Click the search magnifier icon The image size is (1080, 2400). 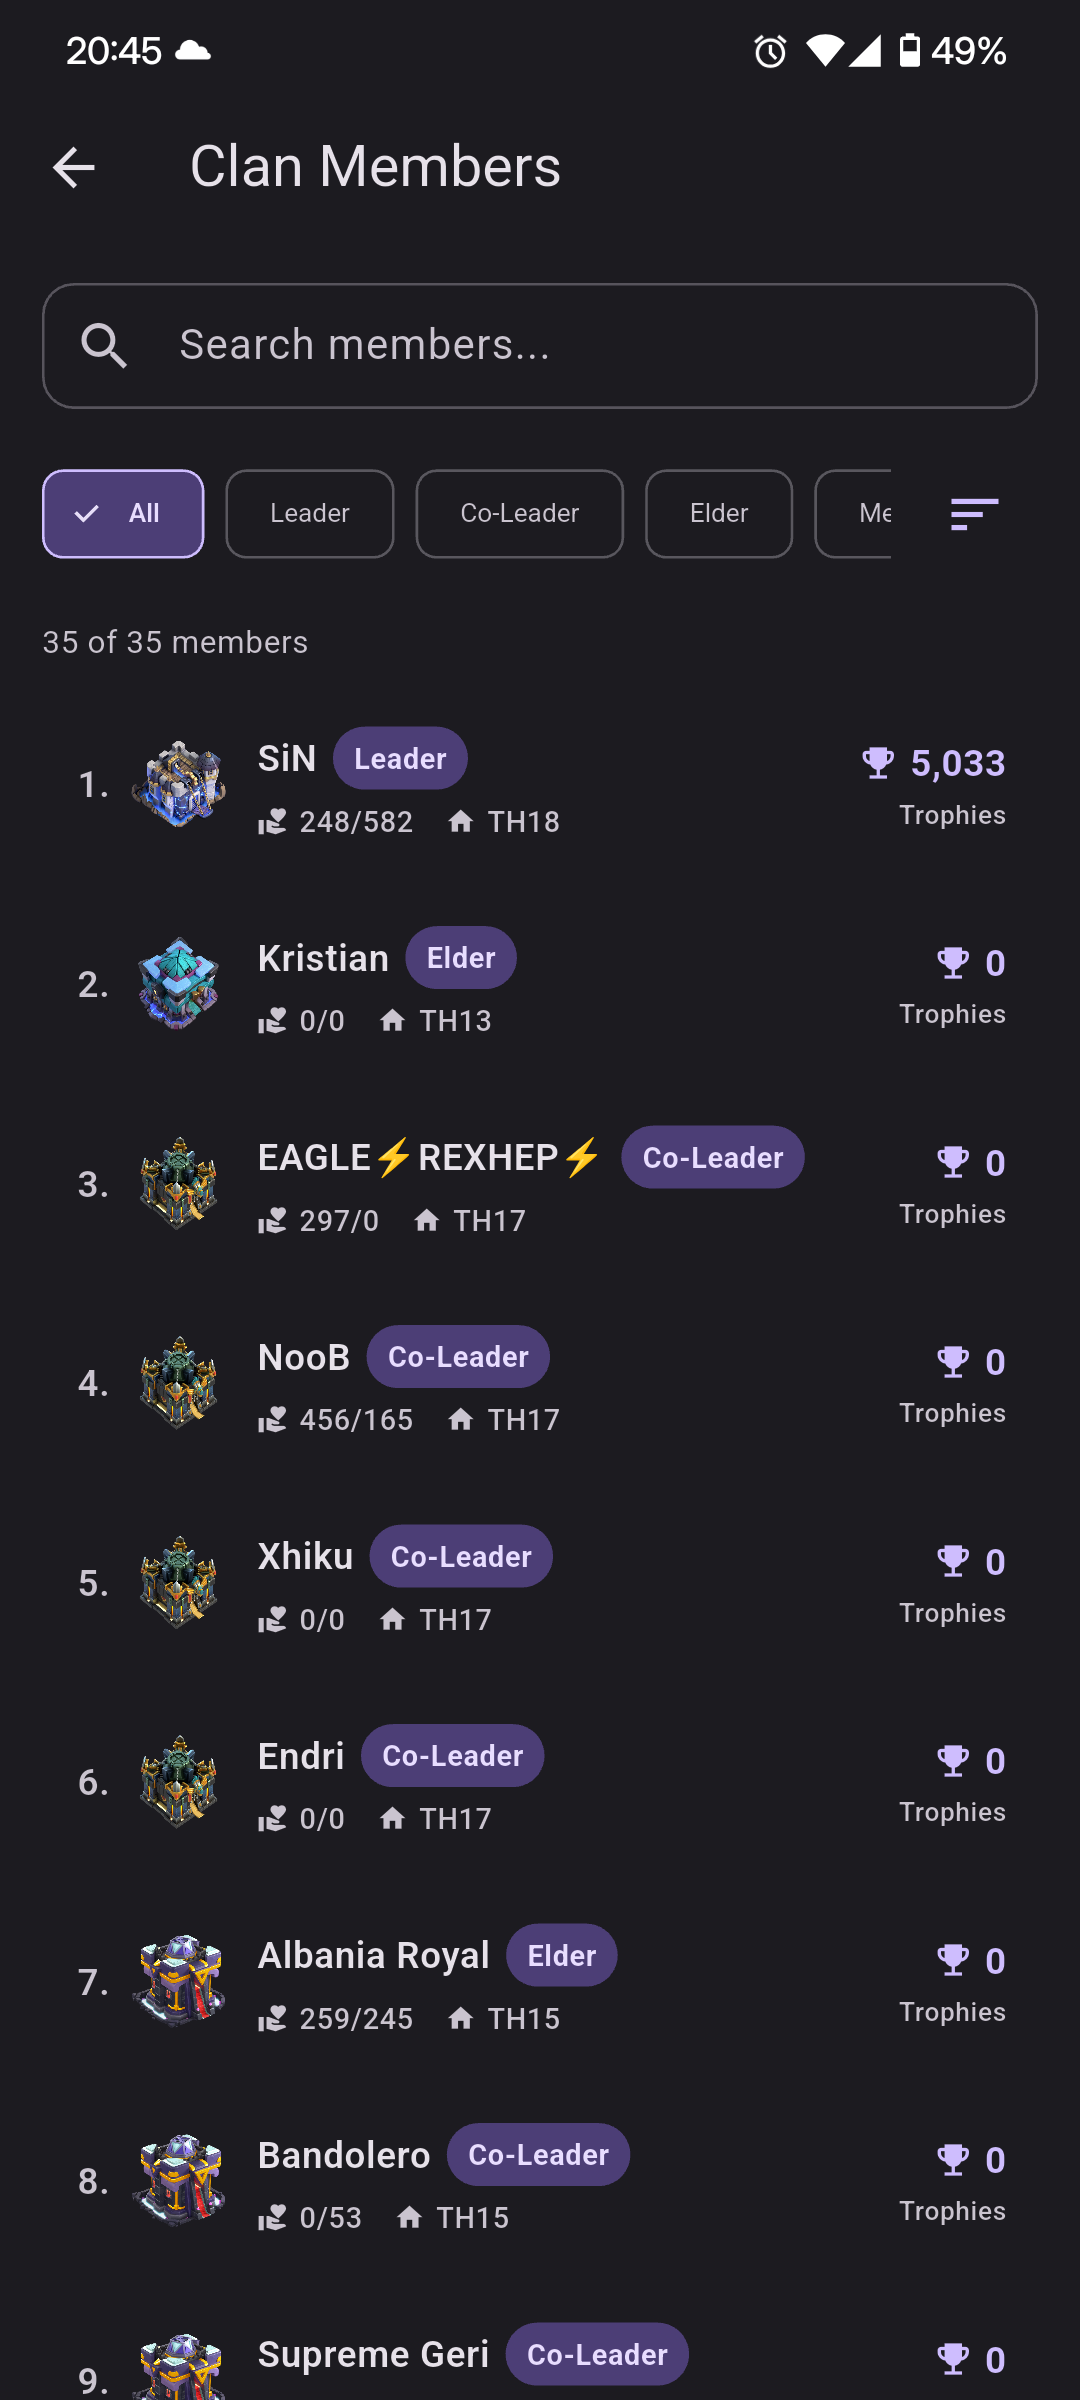tap(104, 345)
